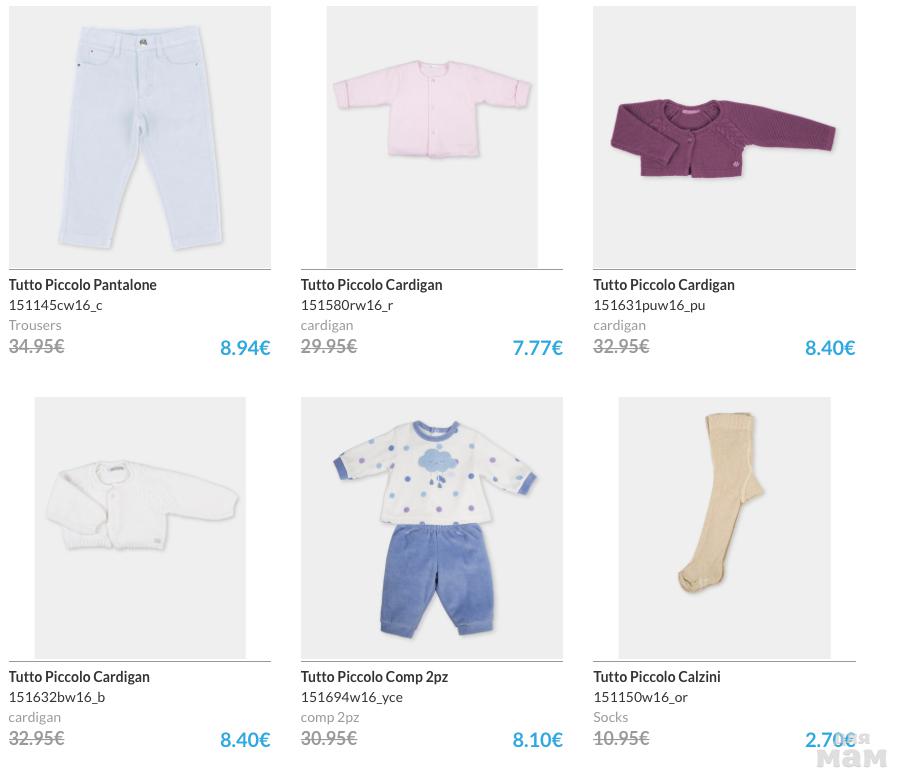Click the Tutto Piccolo Comp 2pz title
Viewport: 902px width, 782px height.
[x=374, y=677]
